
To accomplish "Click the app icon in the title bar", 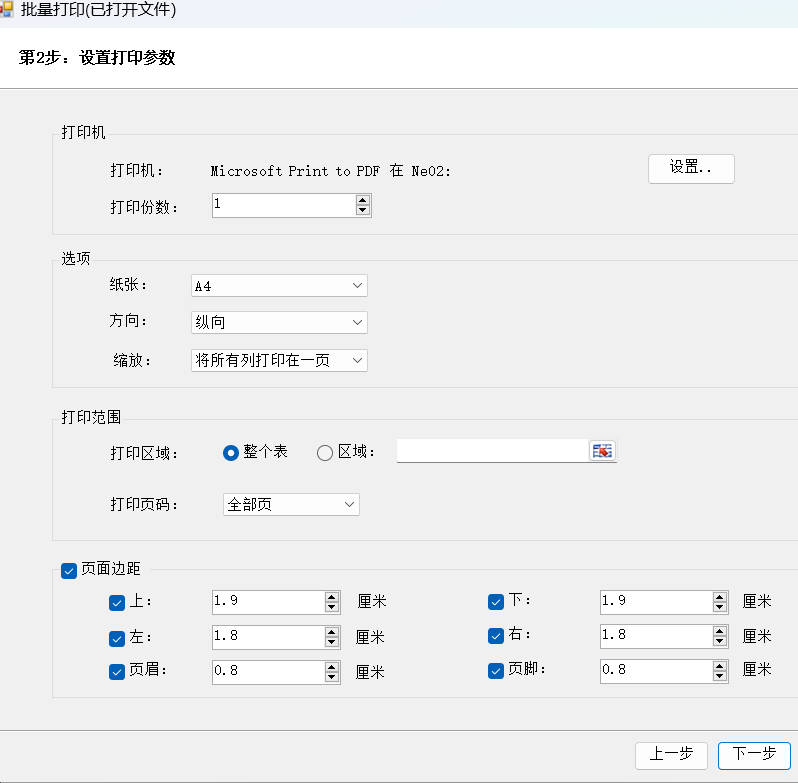I will pyautogui.click(x=6, y=11).
